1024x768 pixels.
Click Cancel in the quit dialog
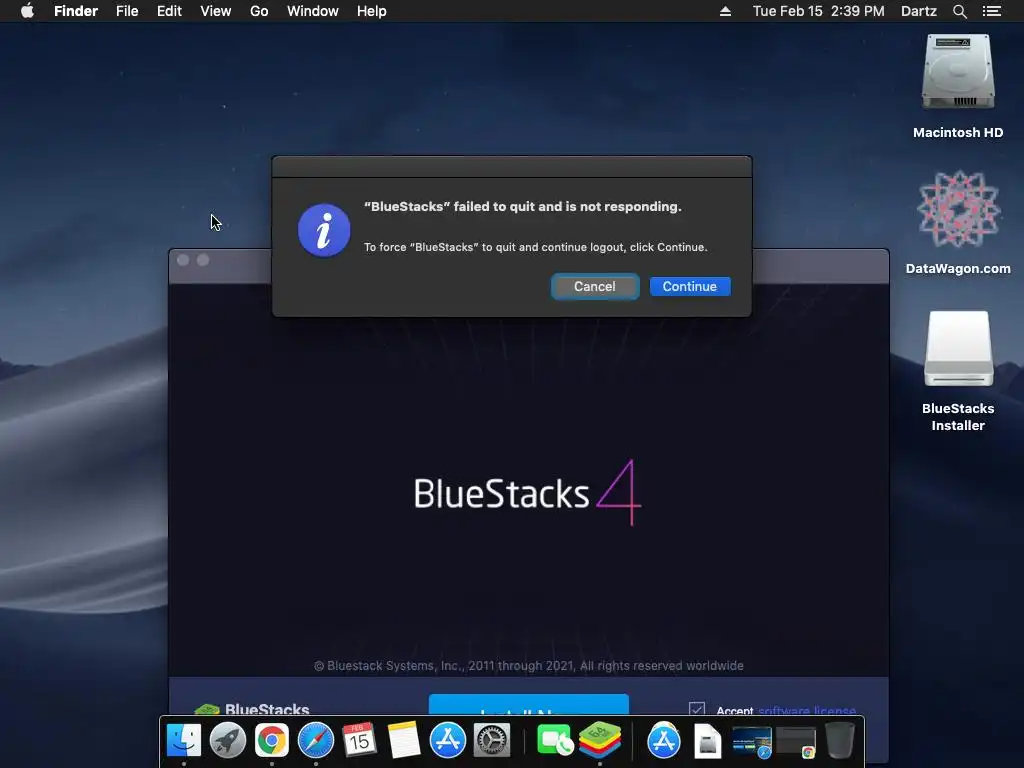click(x=594, y=286)
